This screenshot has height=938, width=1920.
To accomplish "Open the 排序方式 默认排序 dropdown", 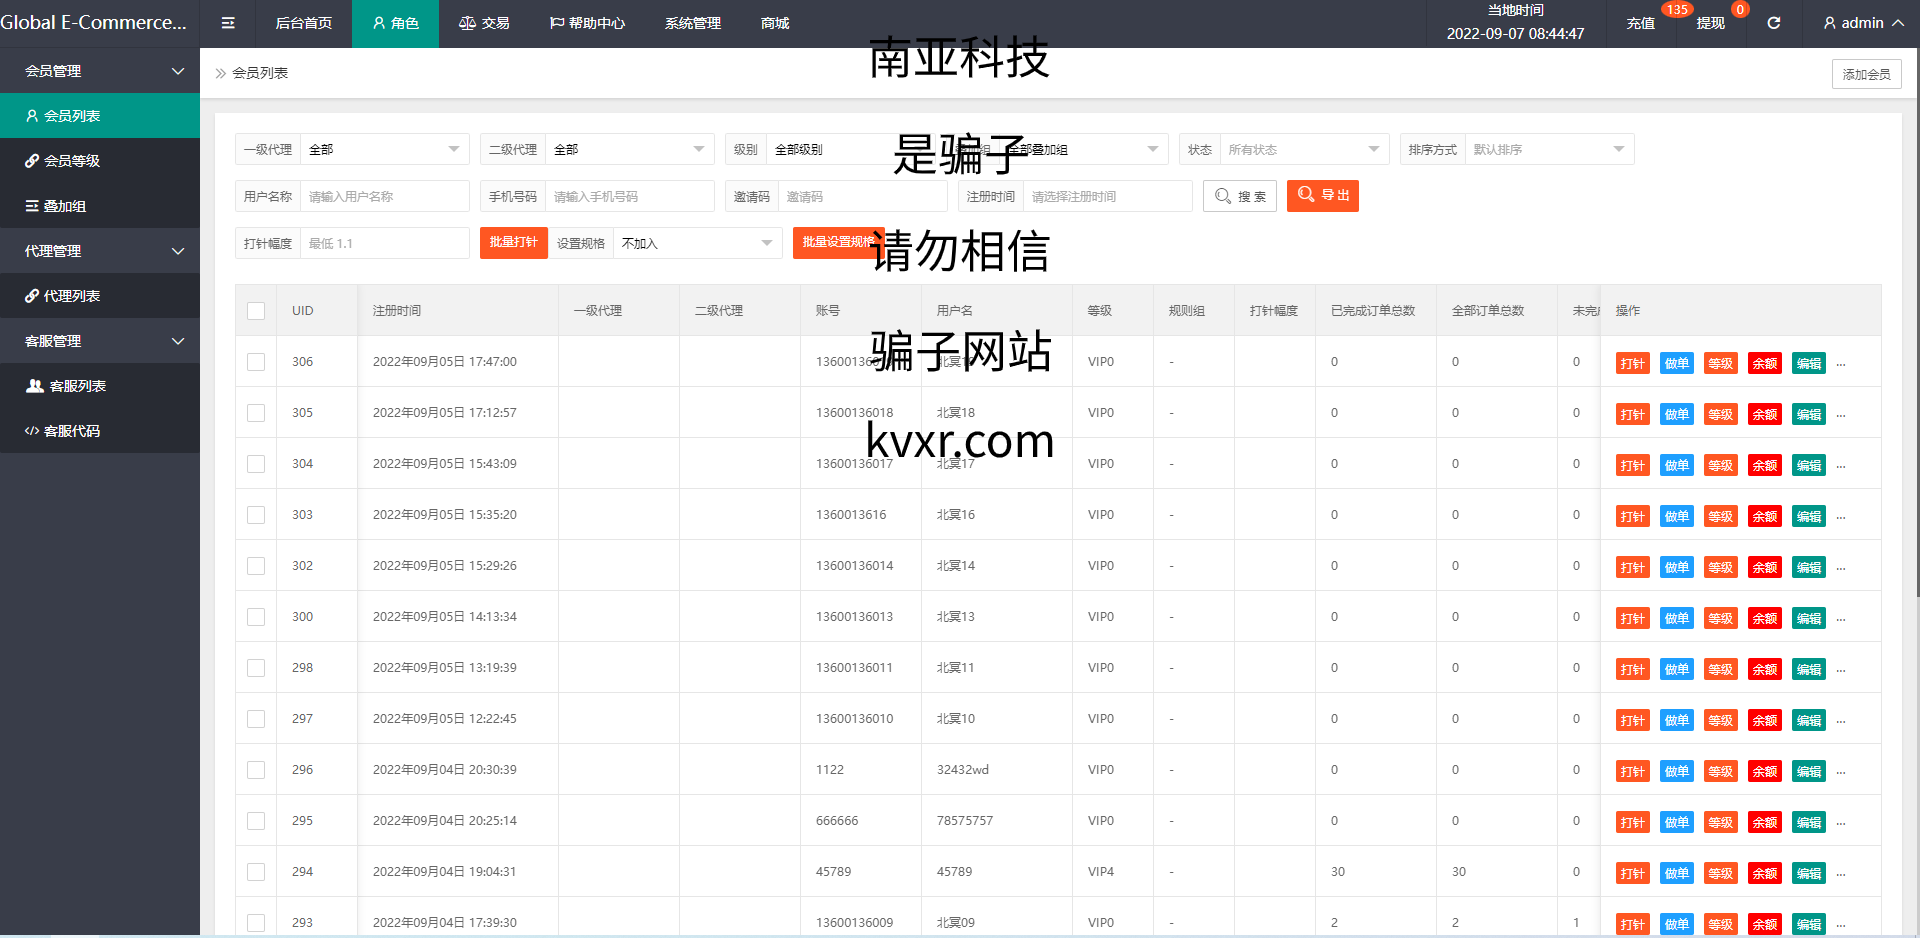I will click(x=1550, y=149).
